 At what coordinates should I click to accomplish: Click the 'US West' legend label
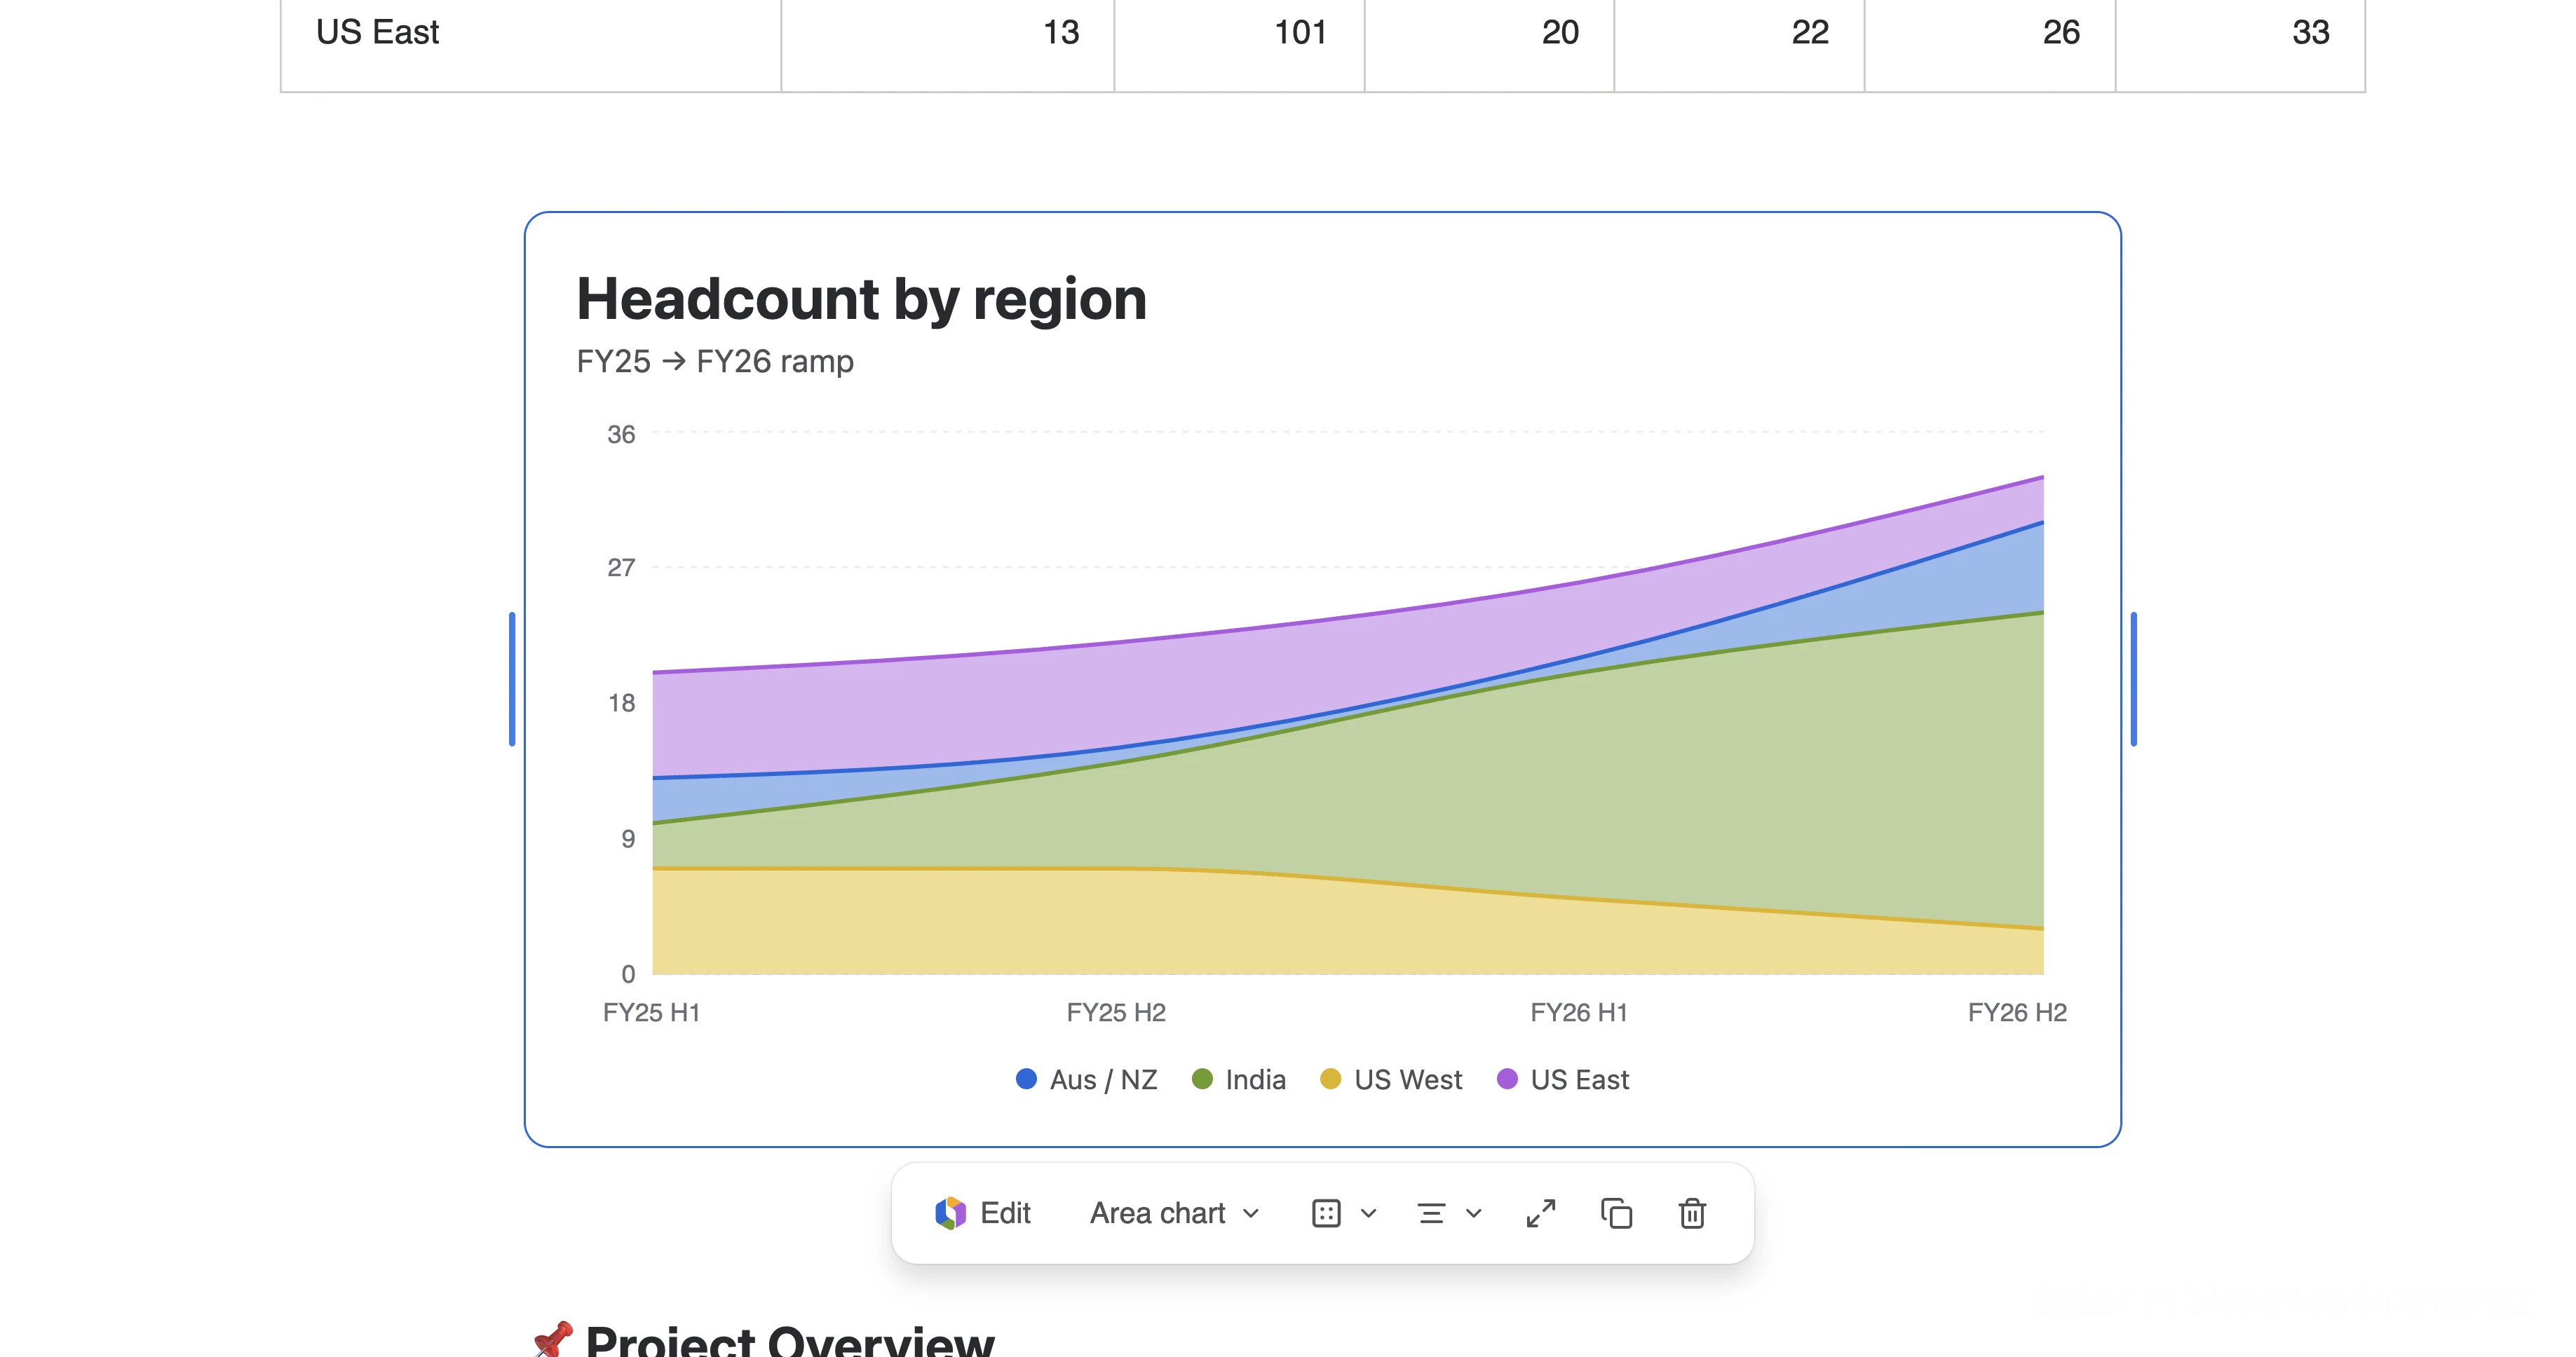pos(1408,1080)
